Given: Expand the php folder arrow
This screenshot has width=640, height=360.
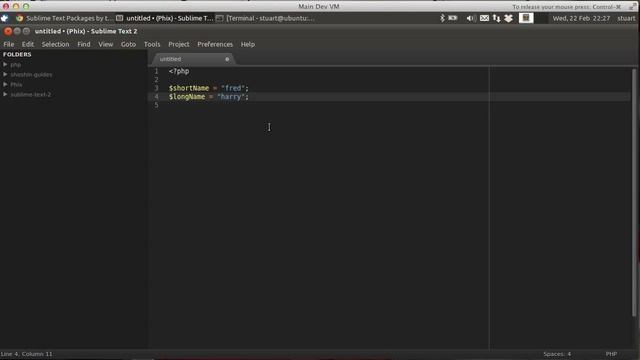Looking at the screenshot, I should pyautogui.click(x=5, y=64).
